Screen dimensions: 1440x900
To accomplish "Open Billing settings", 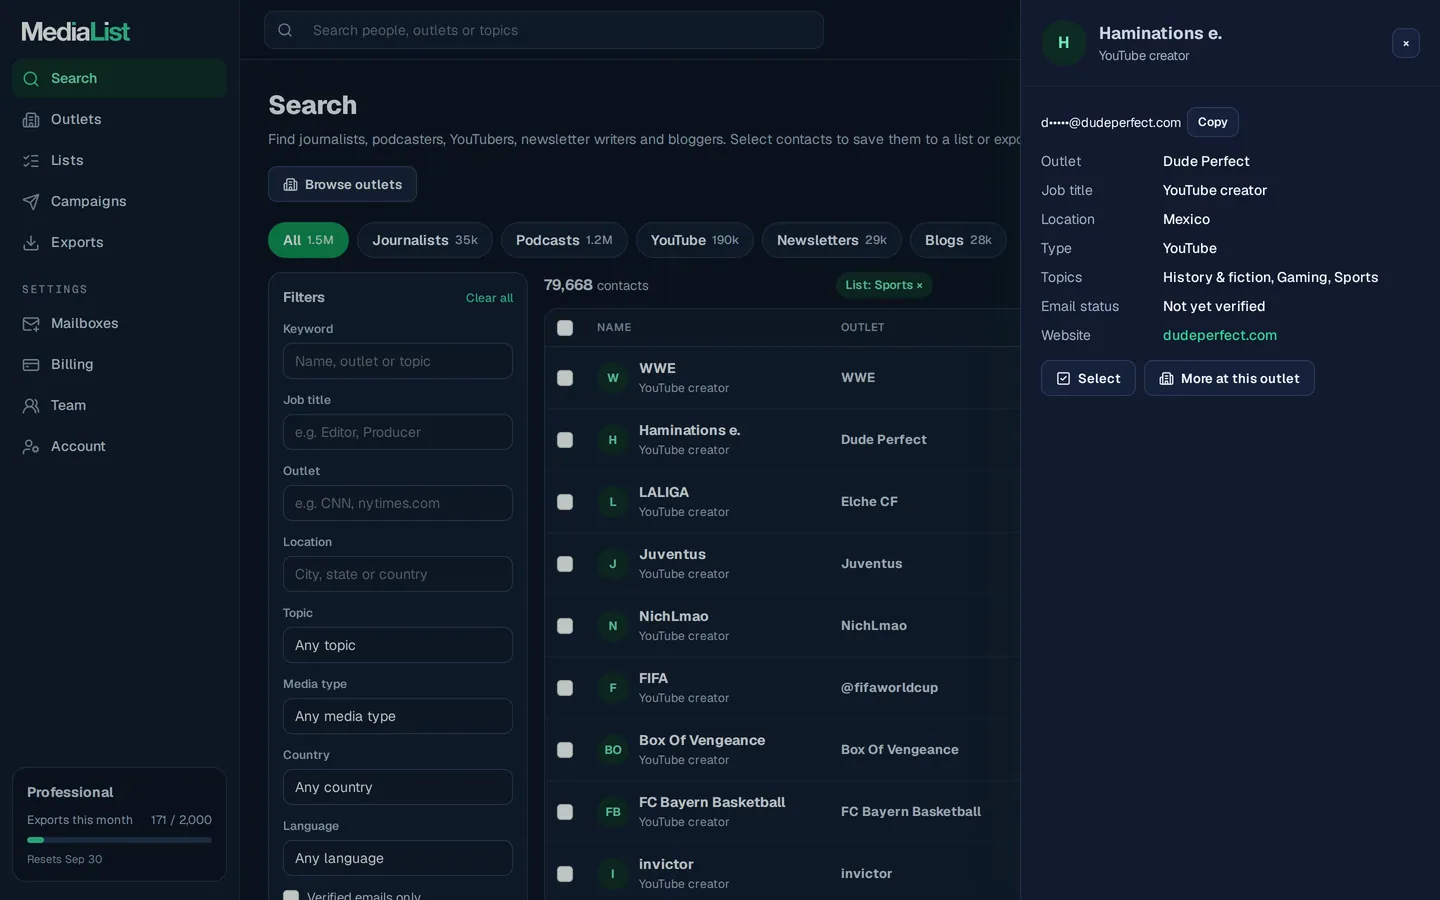I will (x=119, y=364).
